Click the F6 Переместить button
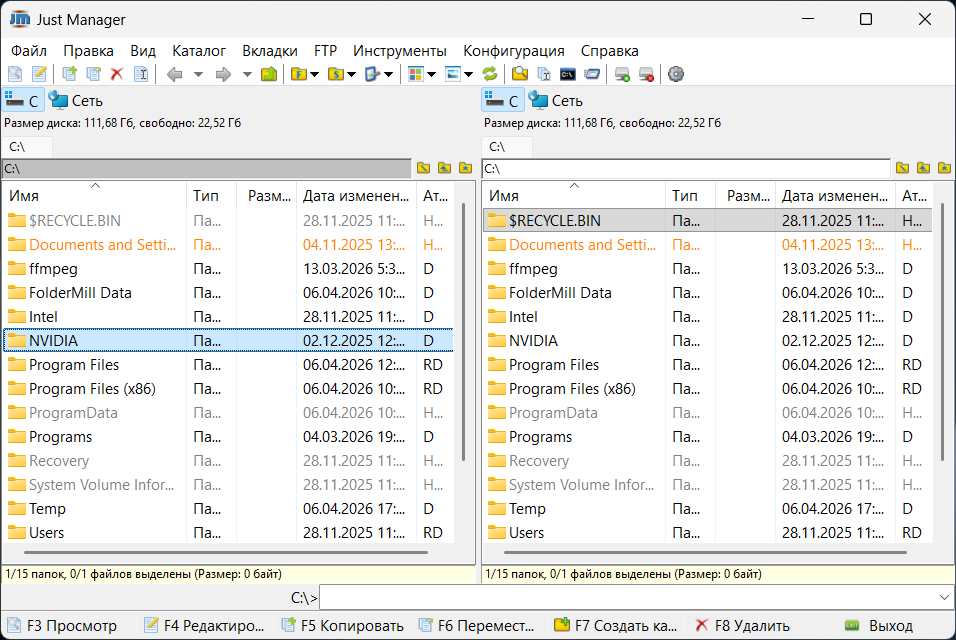Screen dimensions: 956x640 coord(477,625)
